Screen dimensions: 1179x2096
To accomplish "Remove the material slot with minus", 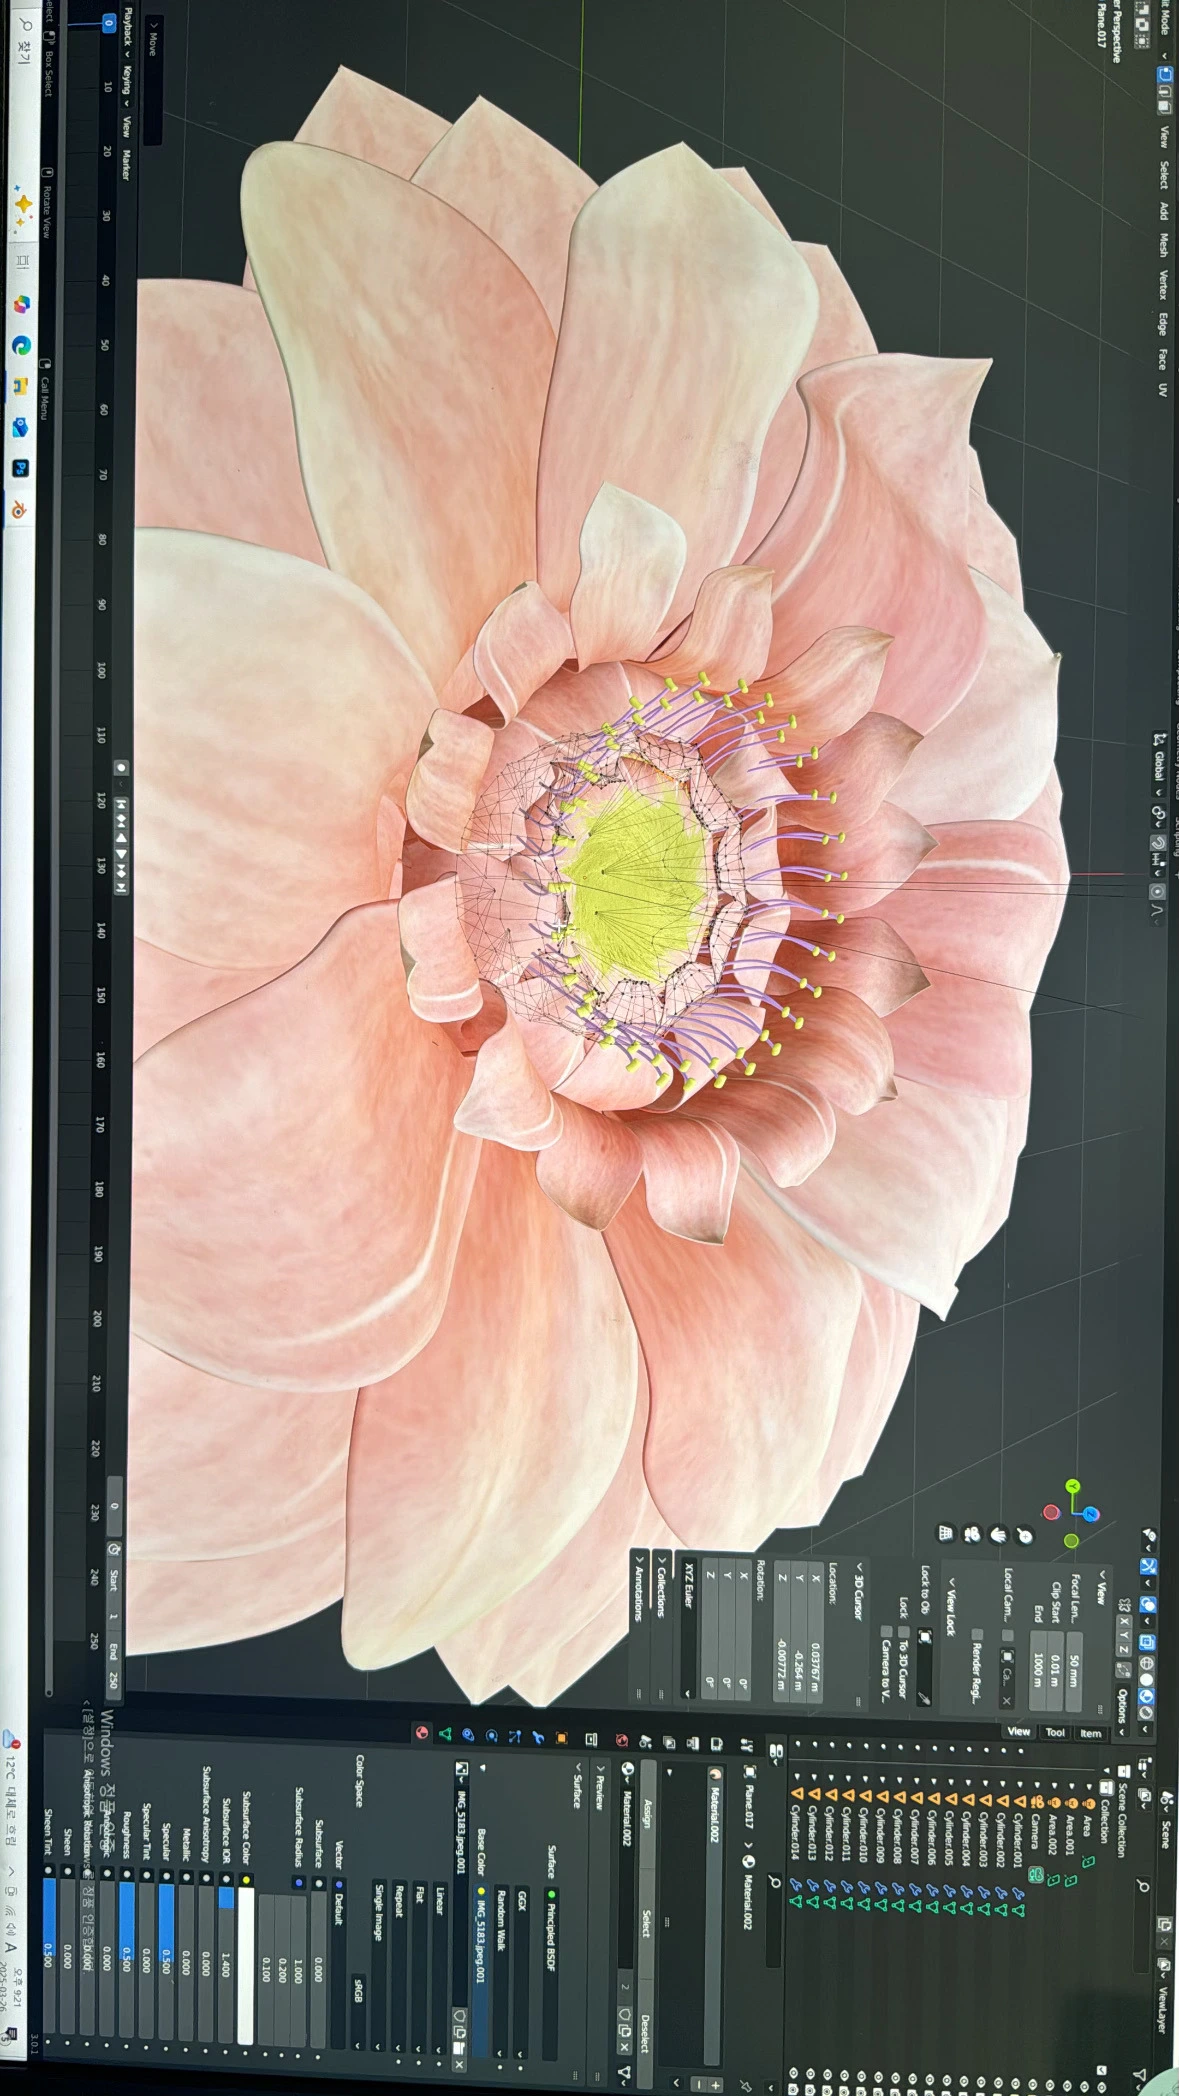I will 698,2084.
